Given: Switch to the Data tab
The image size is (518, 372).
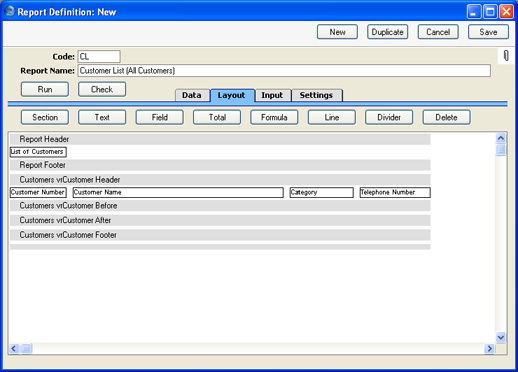Looking at the screenshot, I should [192, 95].
